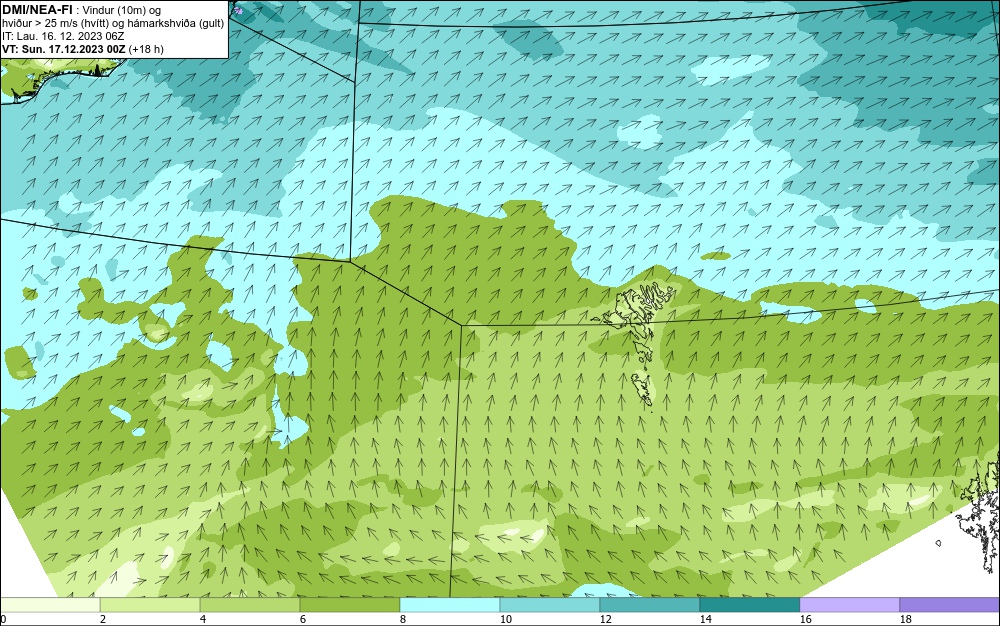Click the 14–16 m/s dark teal legend swatch

750,604
